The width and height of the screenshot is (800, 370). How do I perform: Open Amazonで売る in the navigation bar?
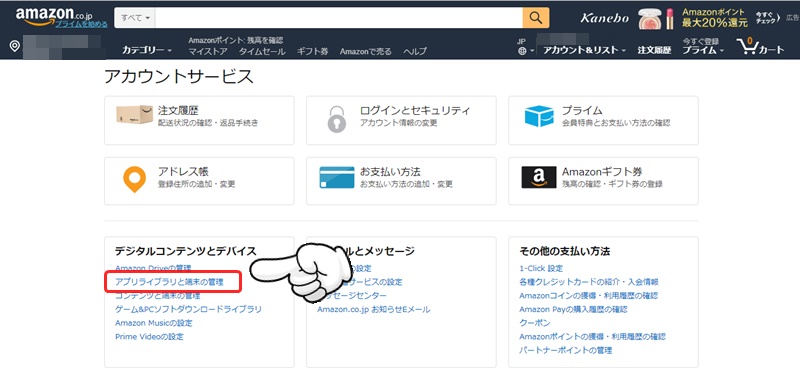[365, 51]
